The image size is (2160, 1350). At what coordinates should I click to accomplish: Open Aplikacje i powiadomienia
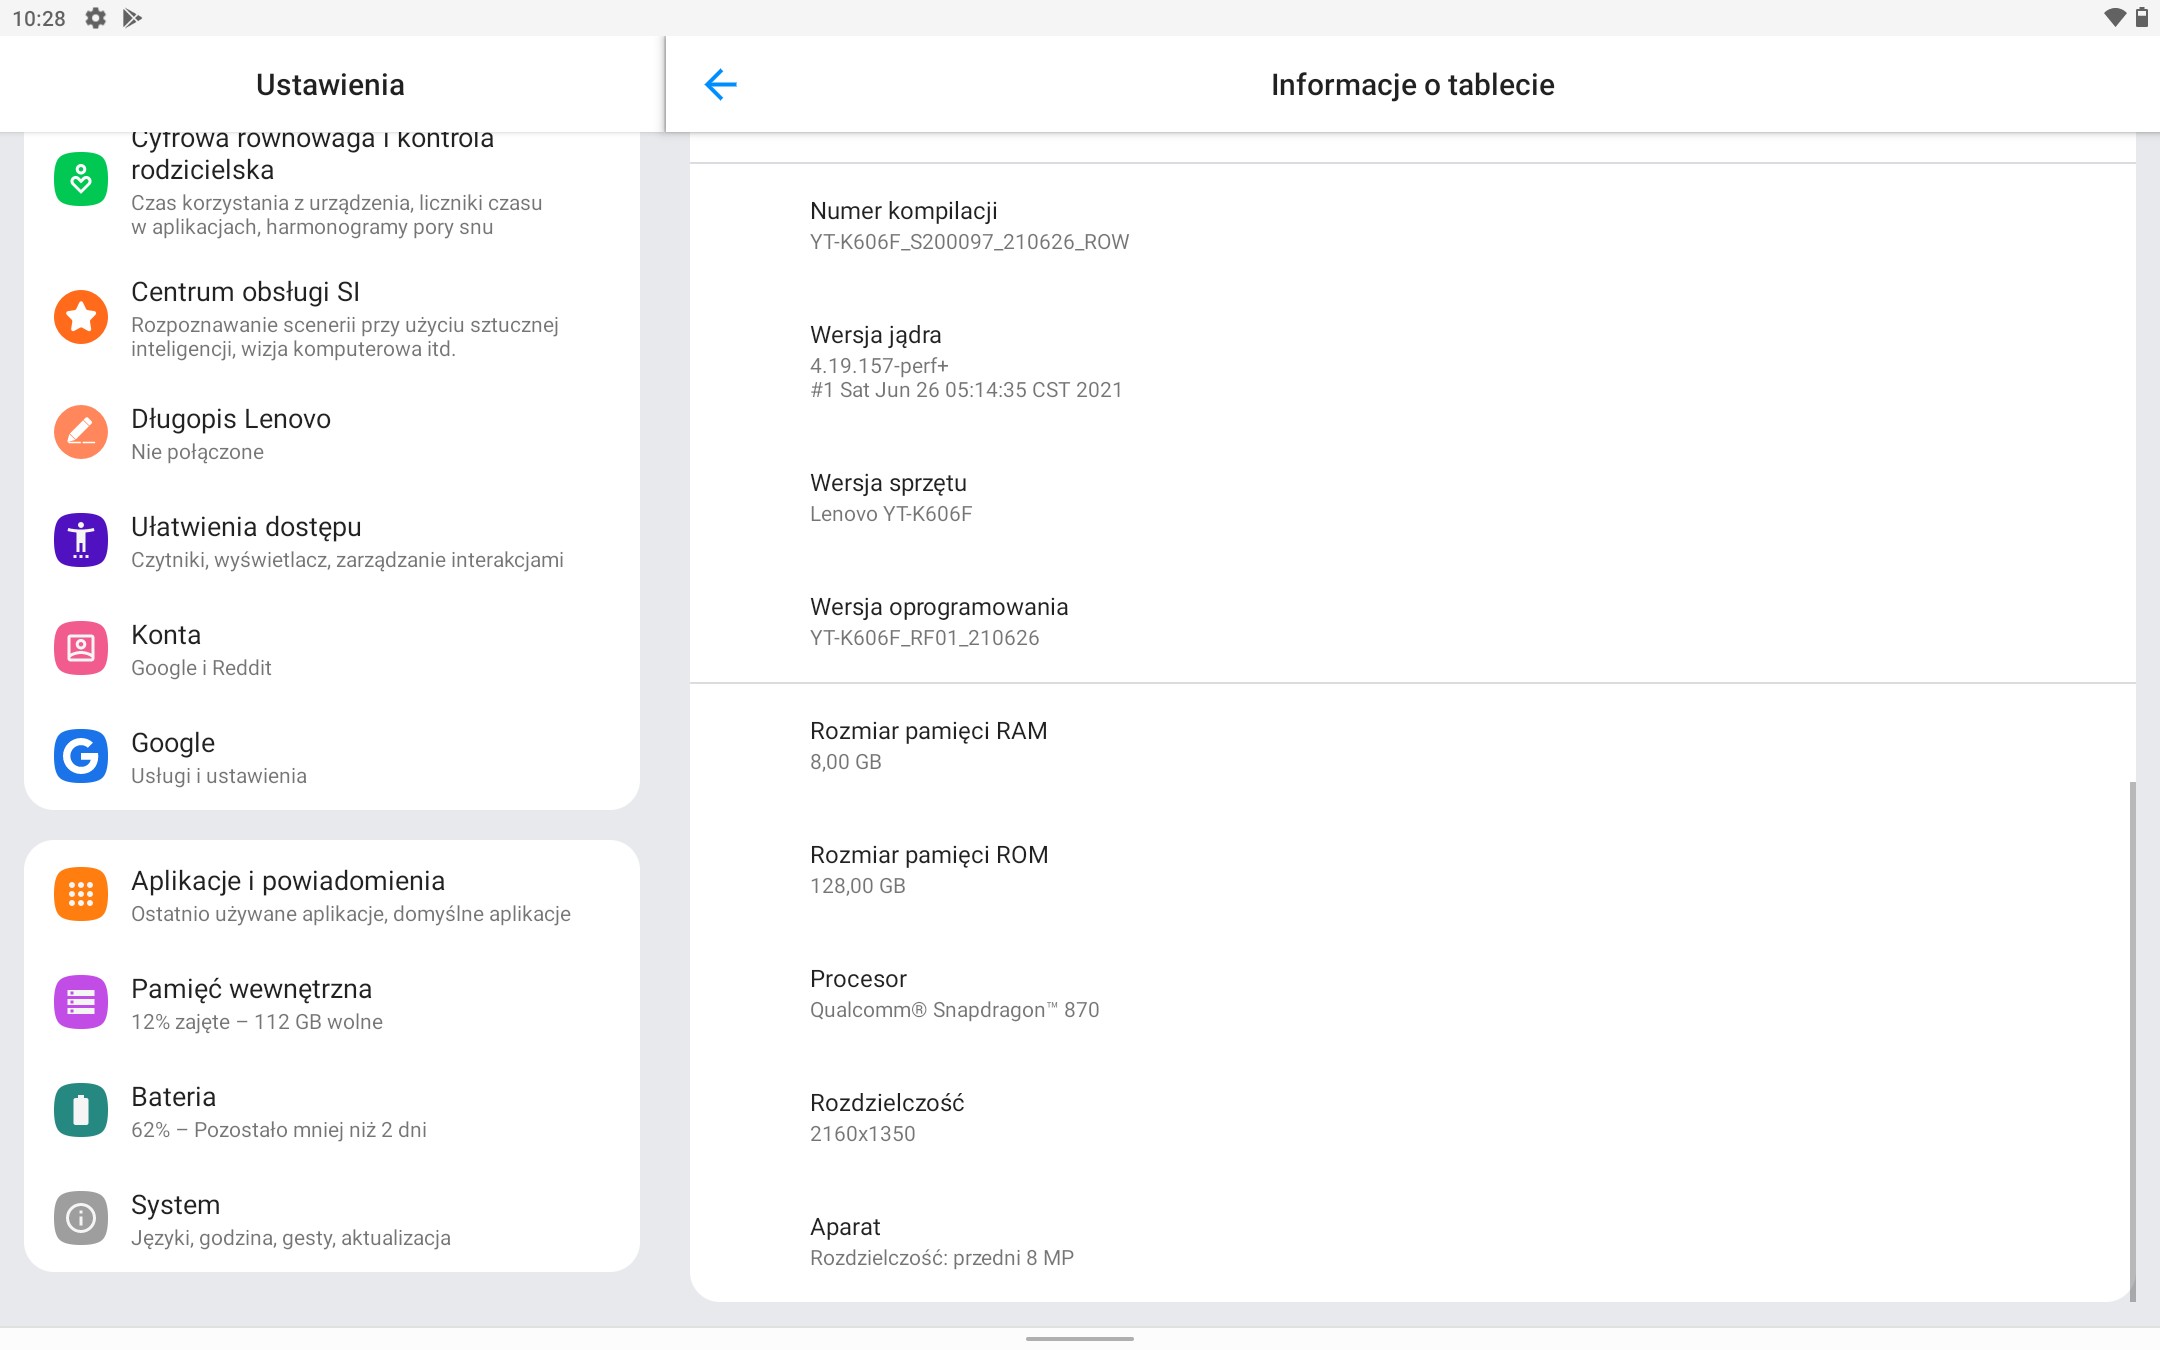332,895
